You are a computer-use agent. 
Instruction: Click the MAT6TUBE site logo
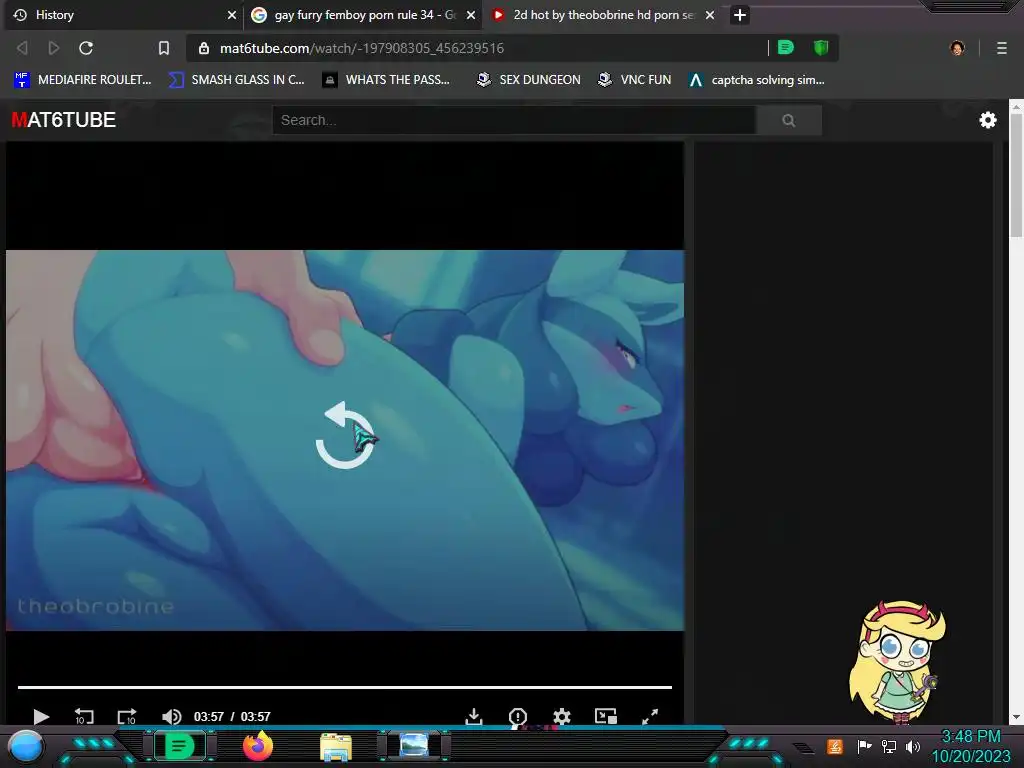(x=63, y=120)
